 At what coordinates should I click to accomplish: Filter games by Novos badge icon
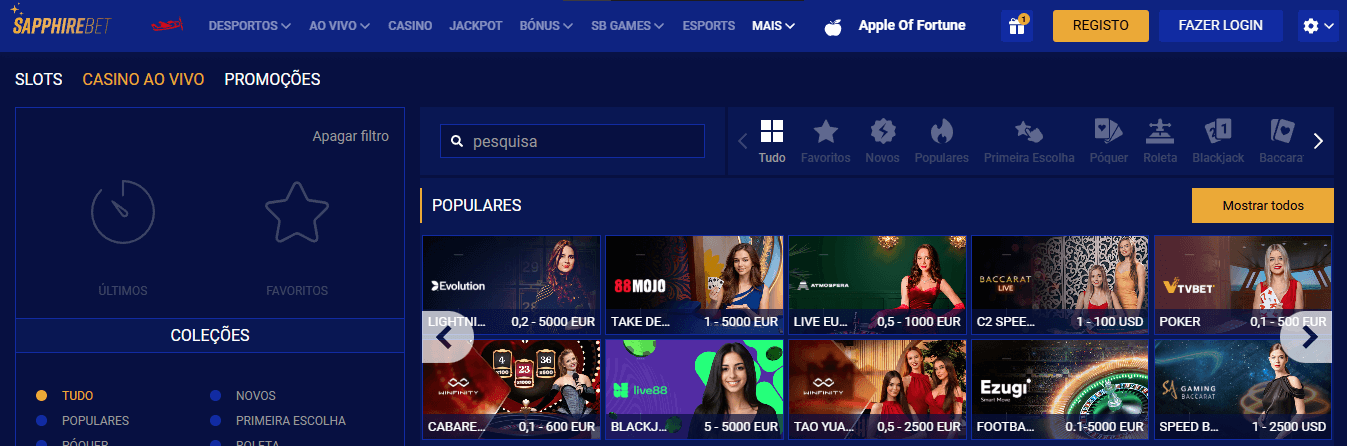882,132
